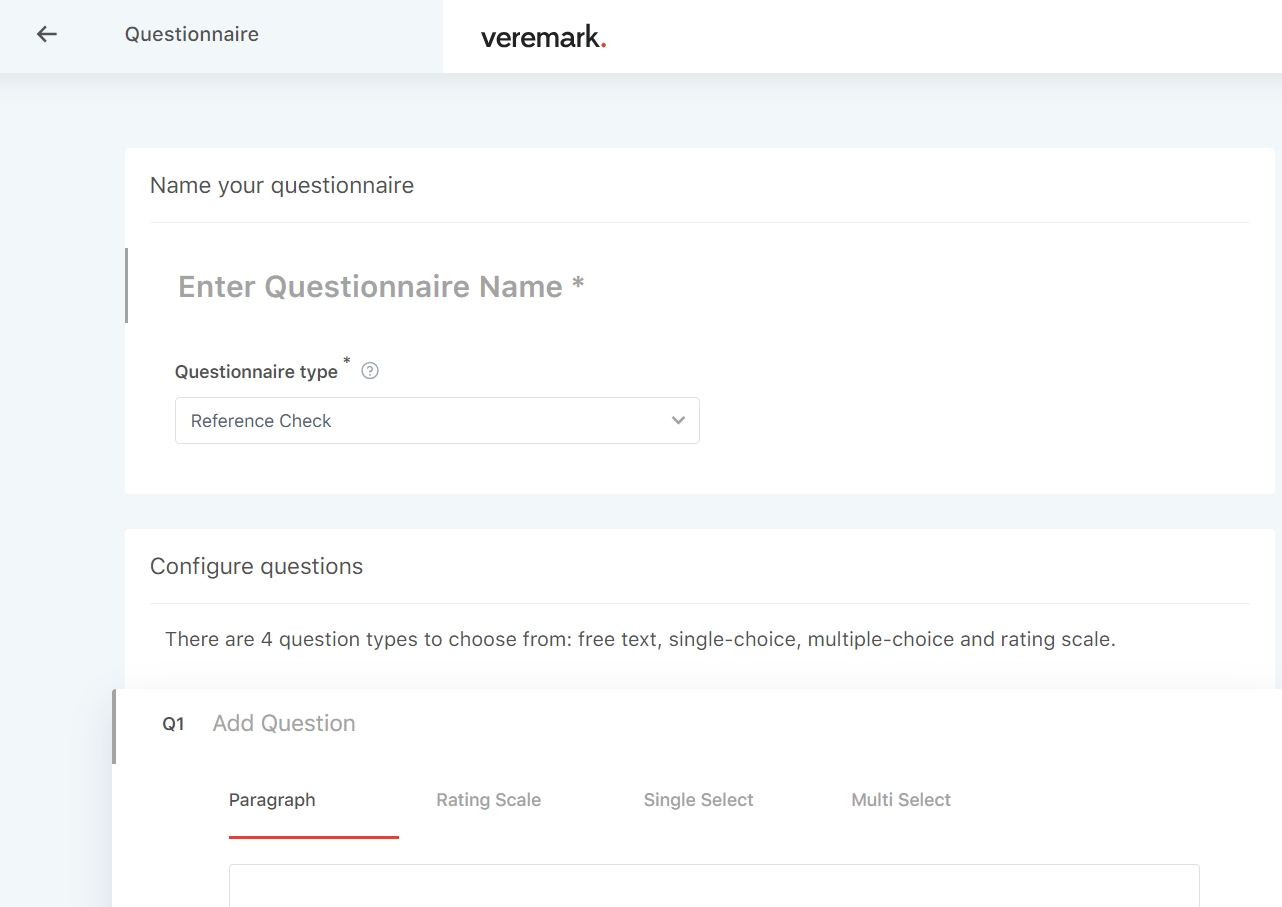Click the paragraph answer text area

(x=713, y=885)
